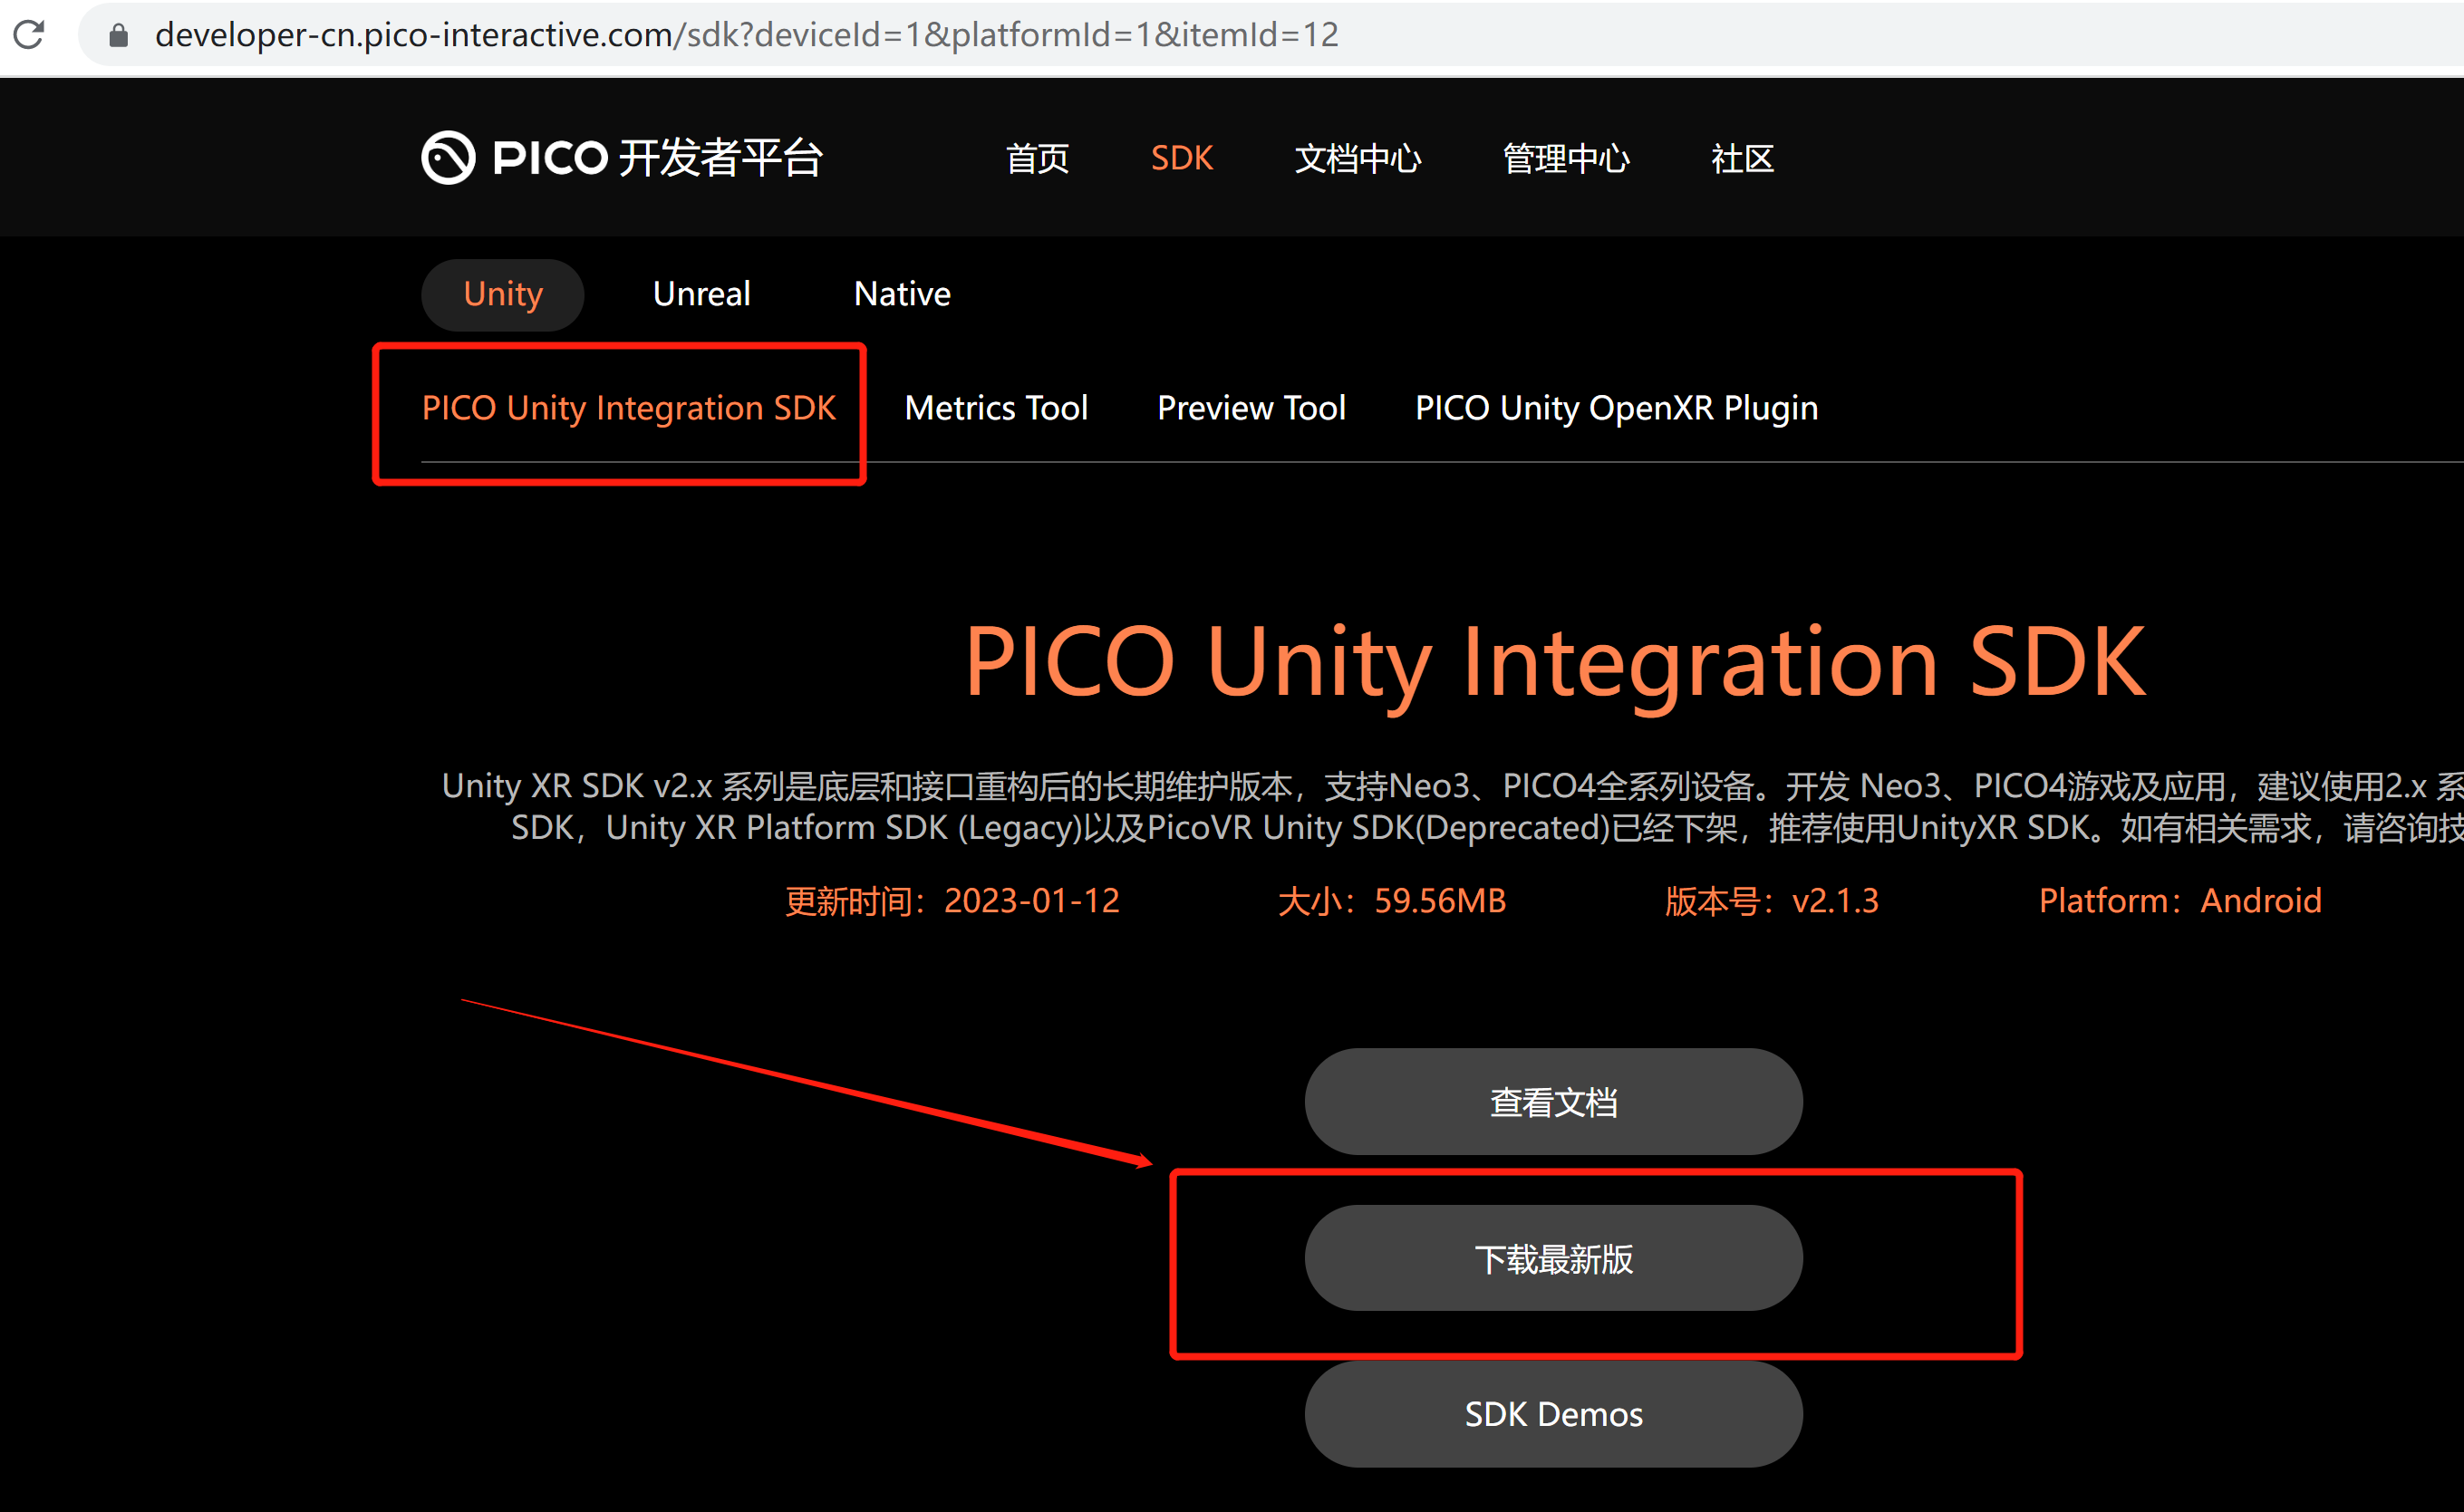Switch to the Unreal tab
Screen dimensions: 2464x1512
tap(701, 293)
